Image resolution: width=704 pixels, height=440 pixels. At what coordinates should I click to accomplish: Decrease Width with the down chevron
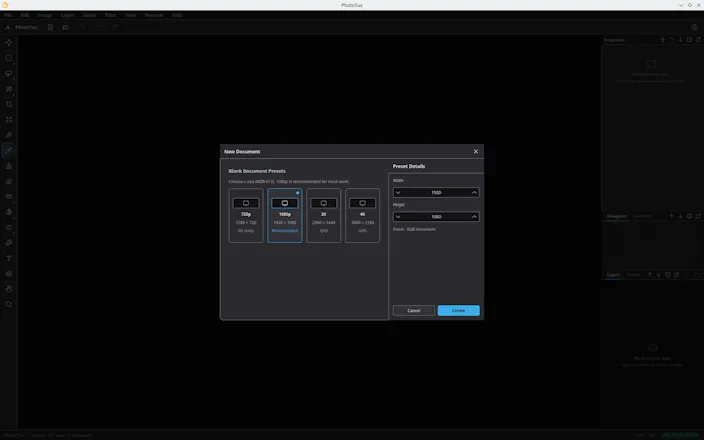[398, 193]
